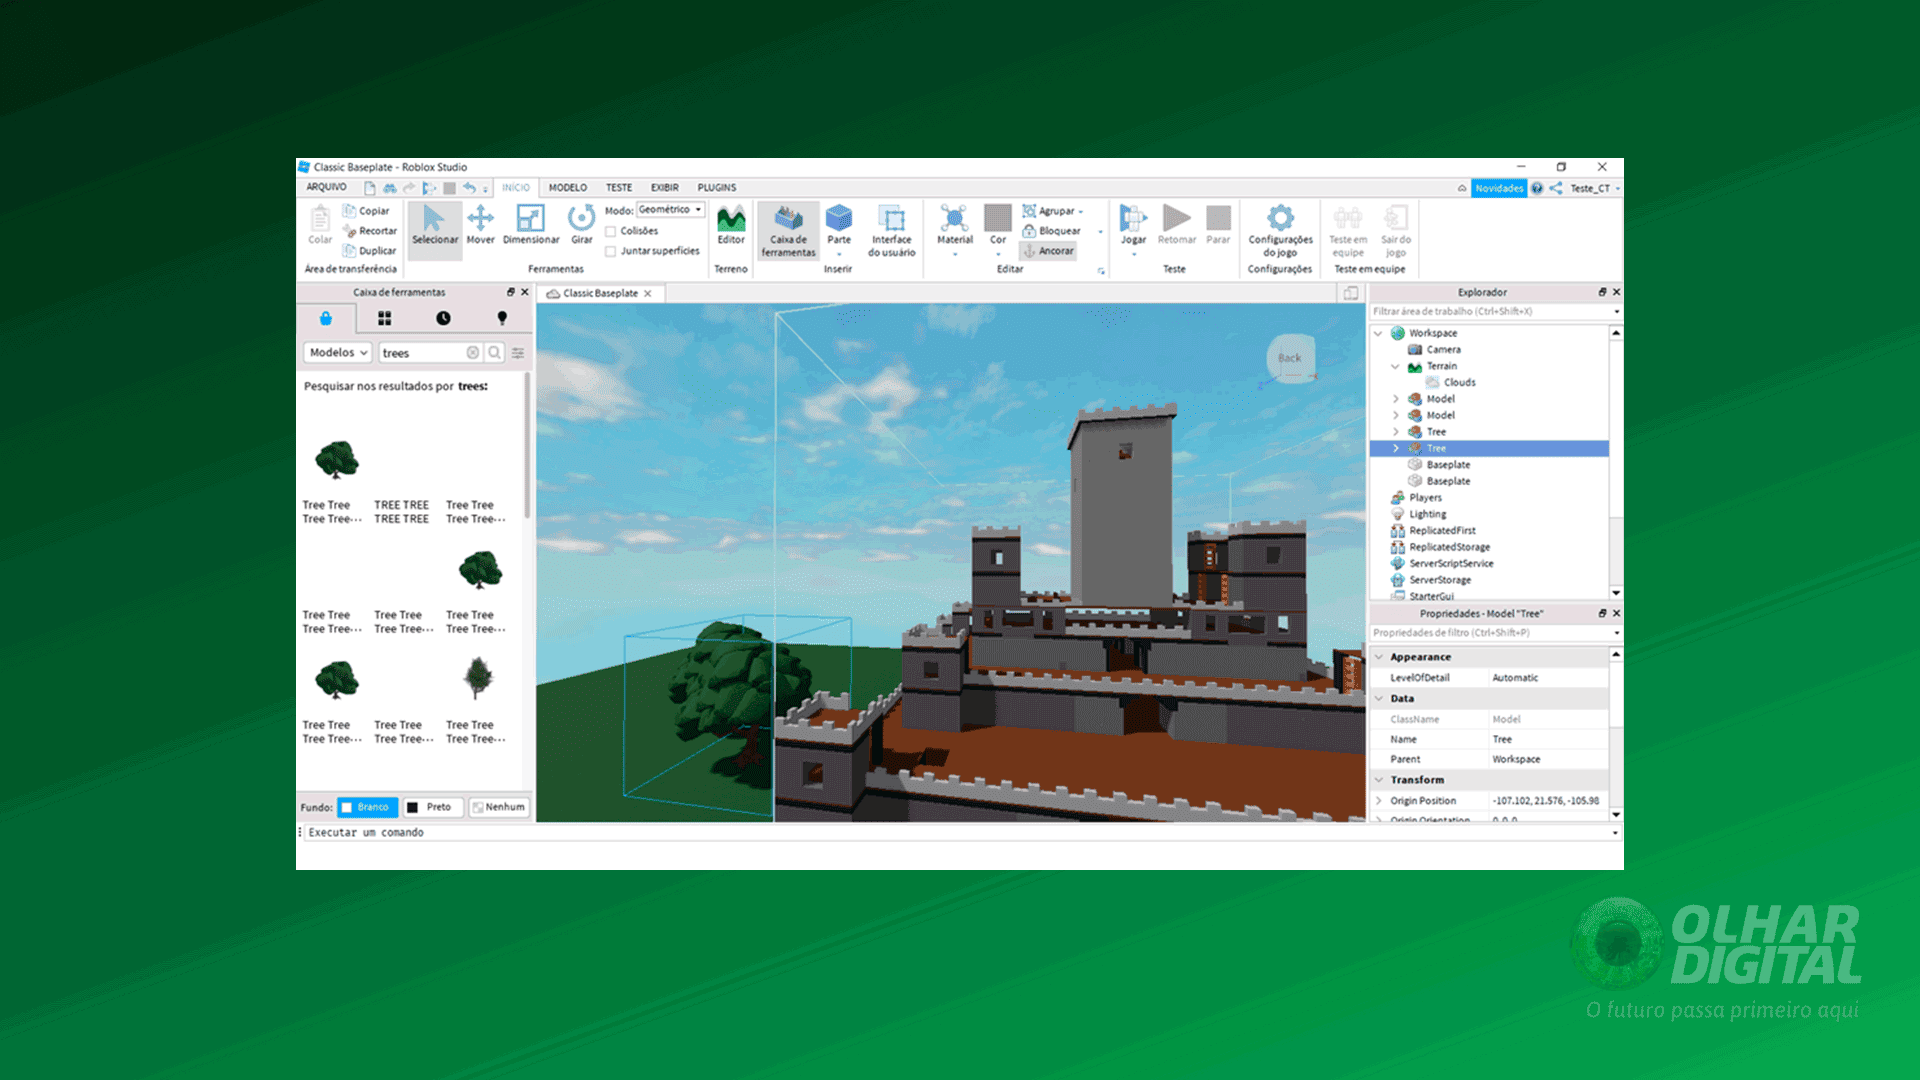Click the help question mark icon
Image resolution: width=1920 pixels, height=1080 pixels.
coord(1537,188)
